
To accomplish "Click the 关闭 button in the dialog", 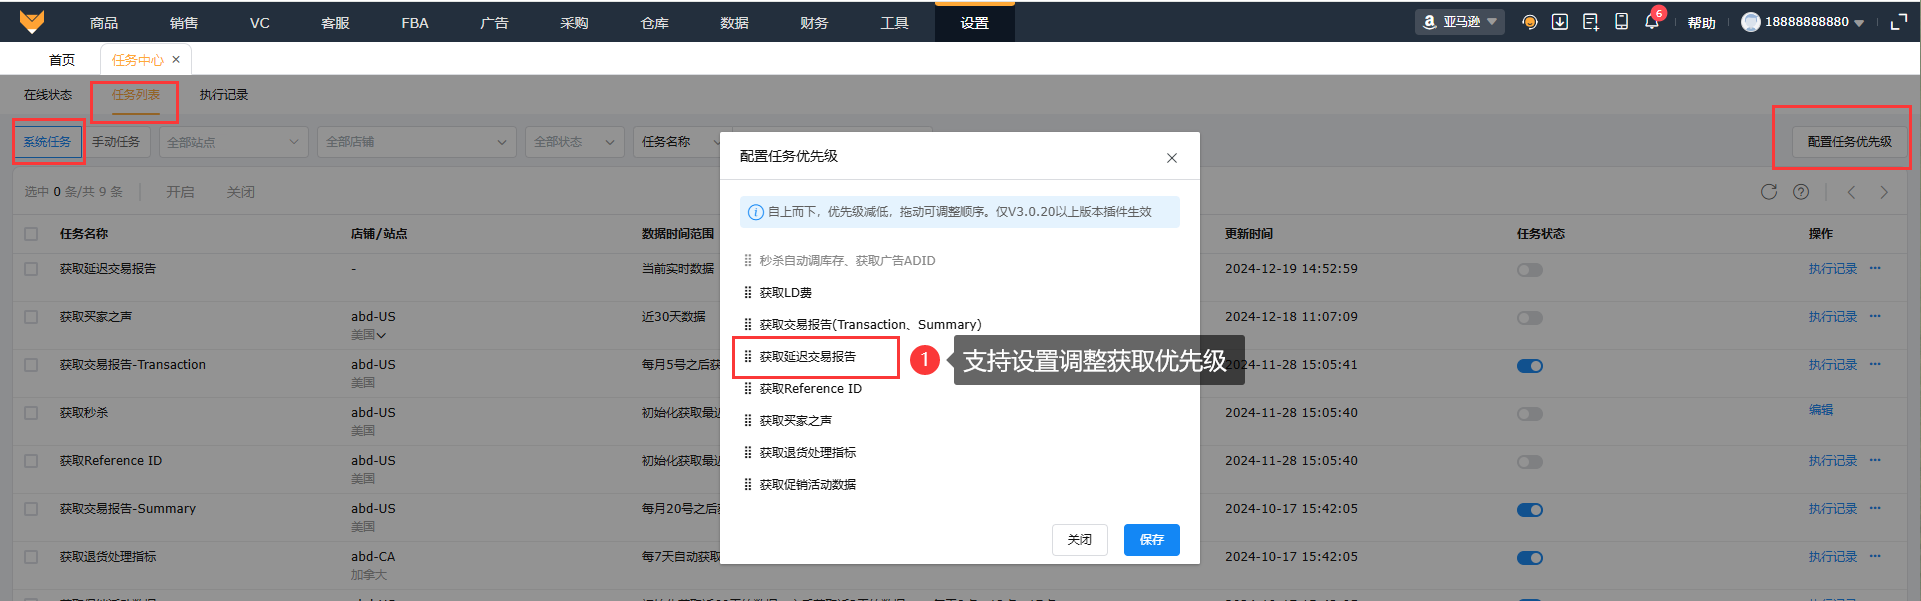I will (1080, 540).
